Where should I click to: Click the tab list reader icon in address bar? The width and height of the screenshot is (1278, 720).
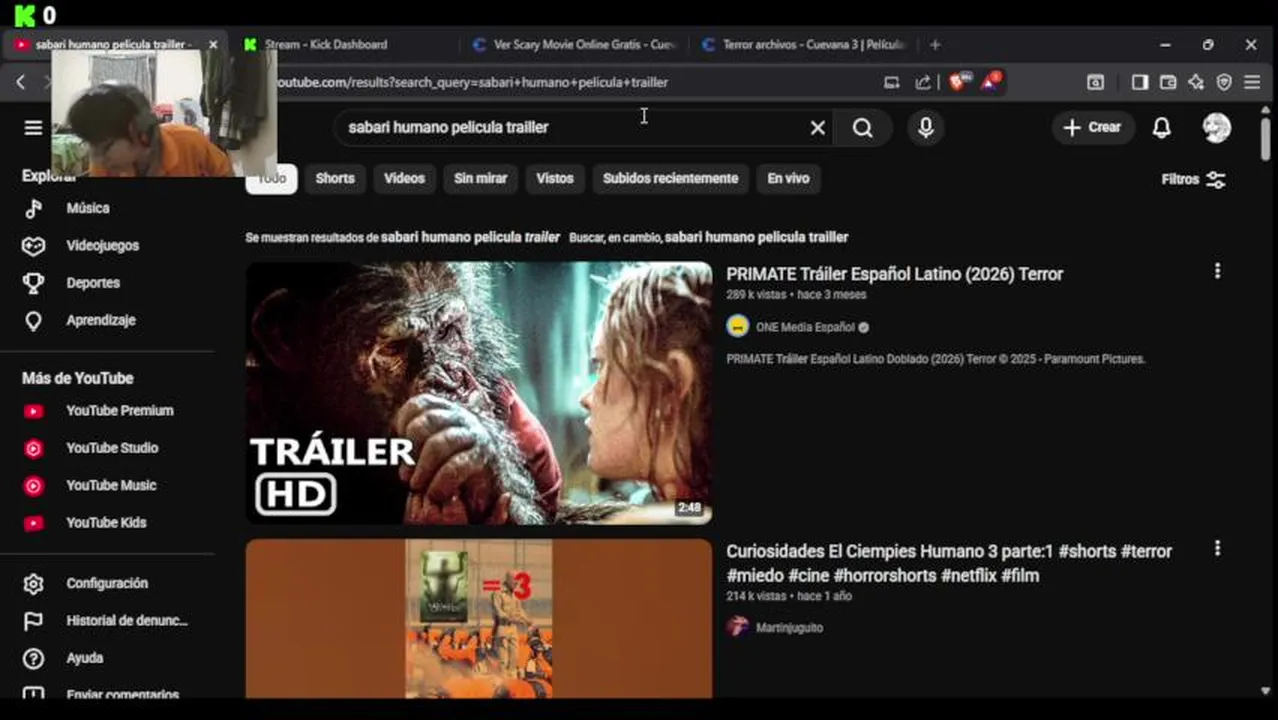[x=891, y=82]
